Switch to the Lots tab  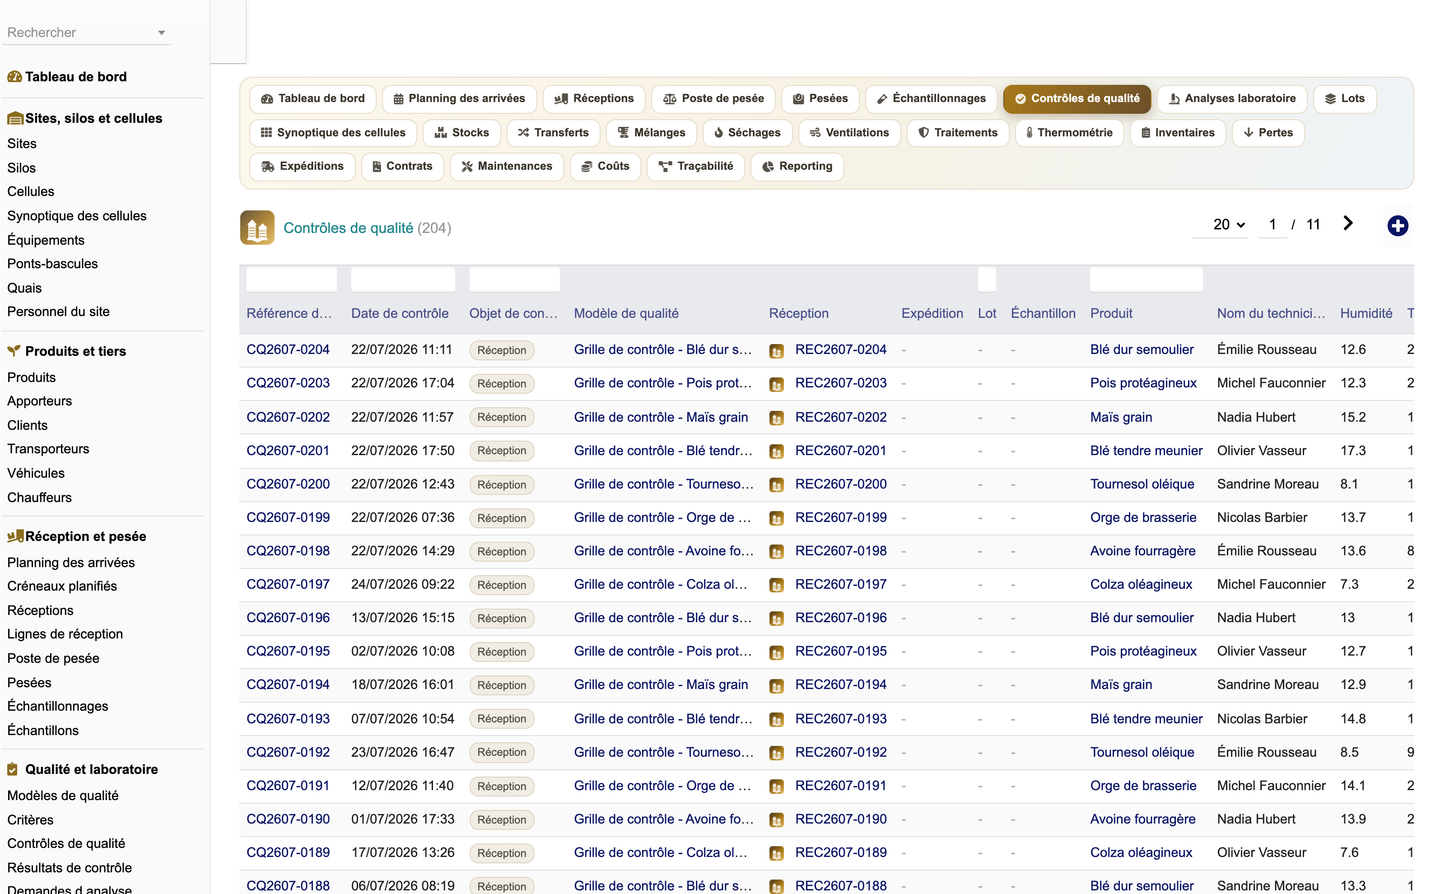[x=1345, y=99]
